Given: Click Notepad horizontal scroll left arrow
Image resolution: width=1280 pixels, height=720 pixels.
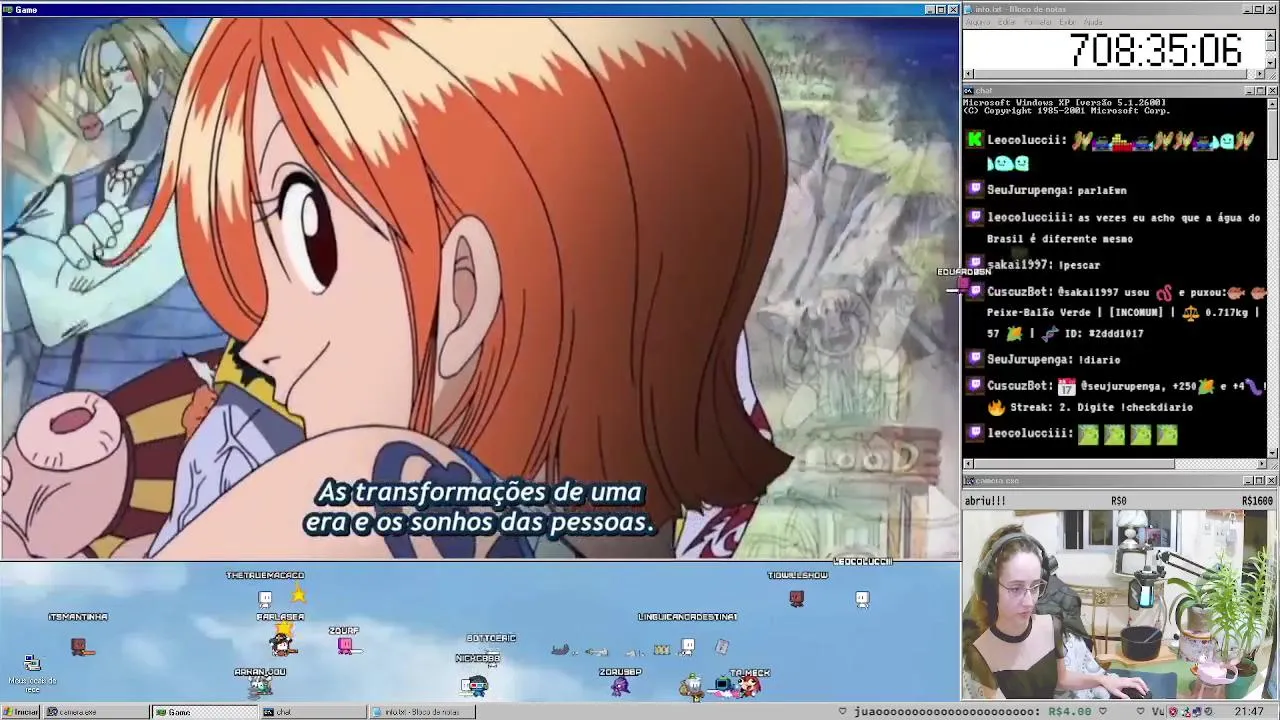Looking at the screenshot, I should coord(968,75).
